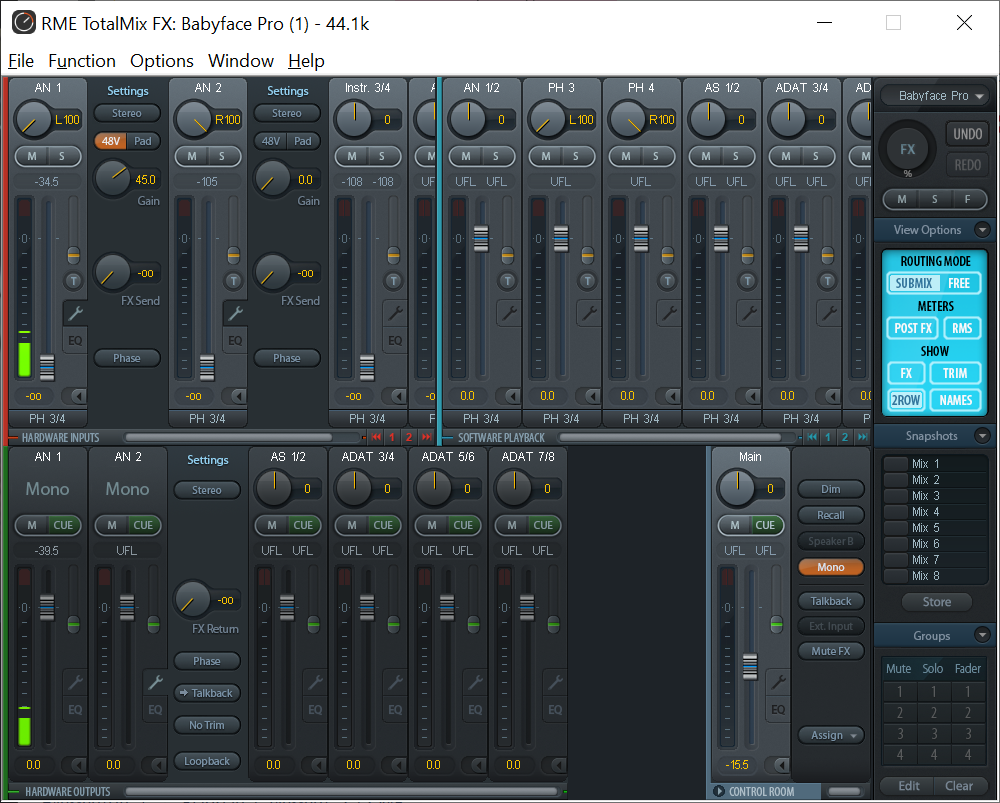Image resolution: width=1000 pixels, height=803 pixels.
Task: Open wrench settings on hardware output AS 1/2
Action: point(315,682)
